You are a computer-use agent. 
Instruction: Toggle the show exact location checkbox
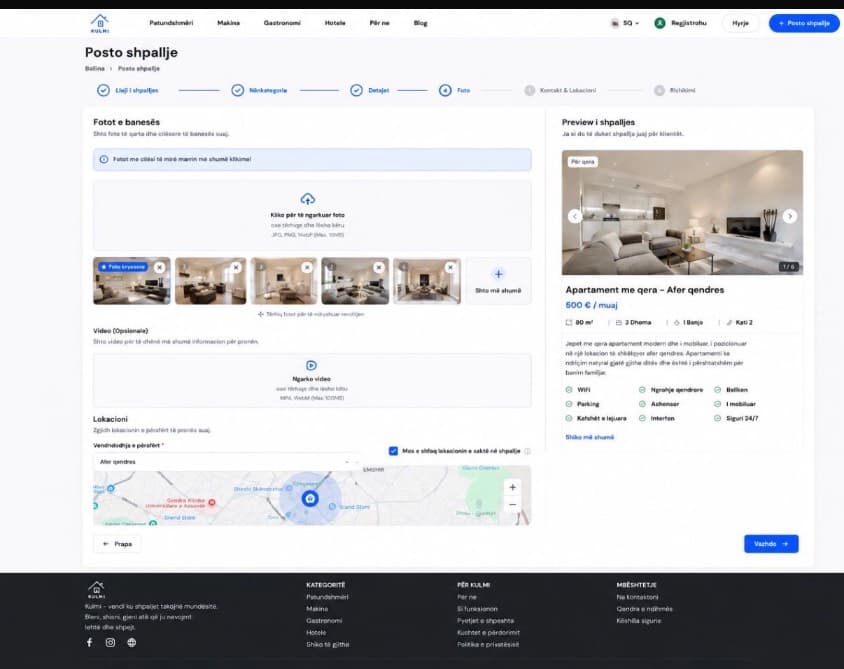tap(393, 451)
